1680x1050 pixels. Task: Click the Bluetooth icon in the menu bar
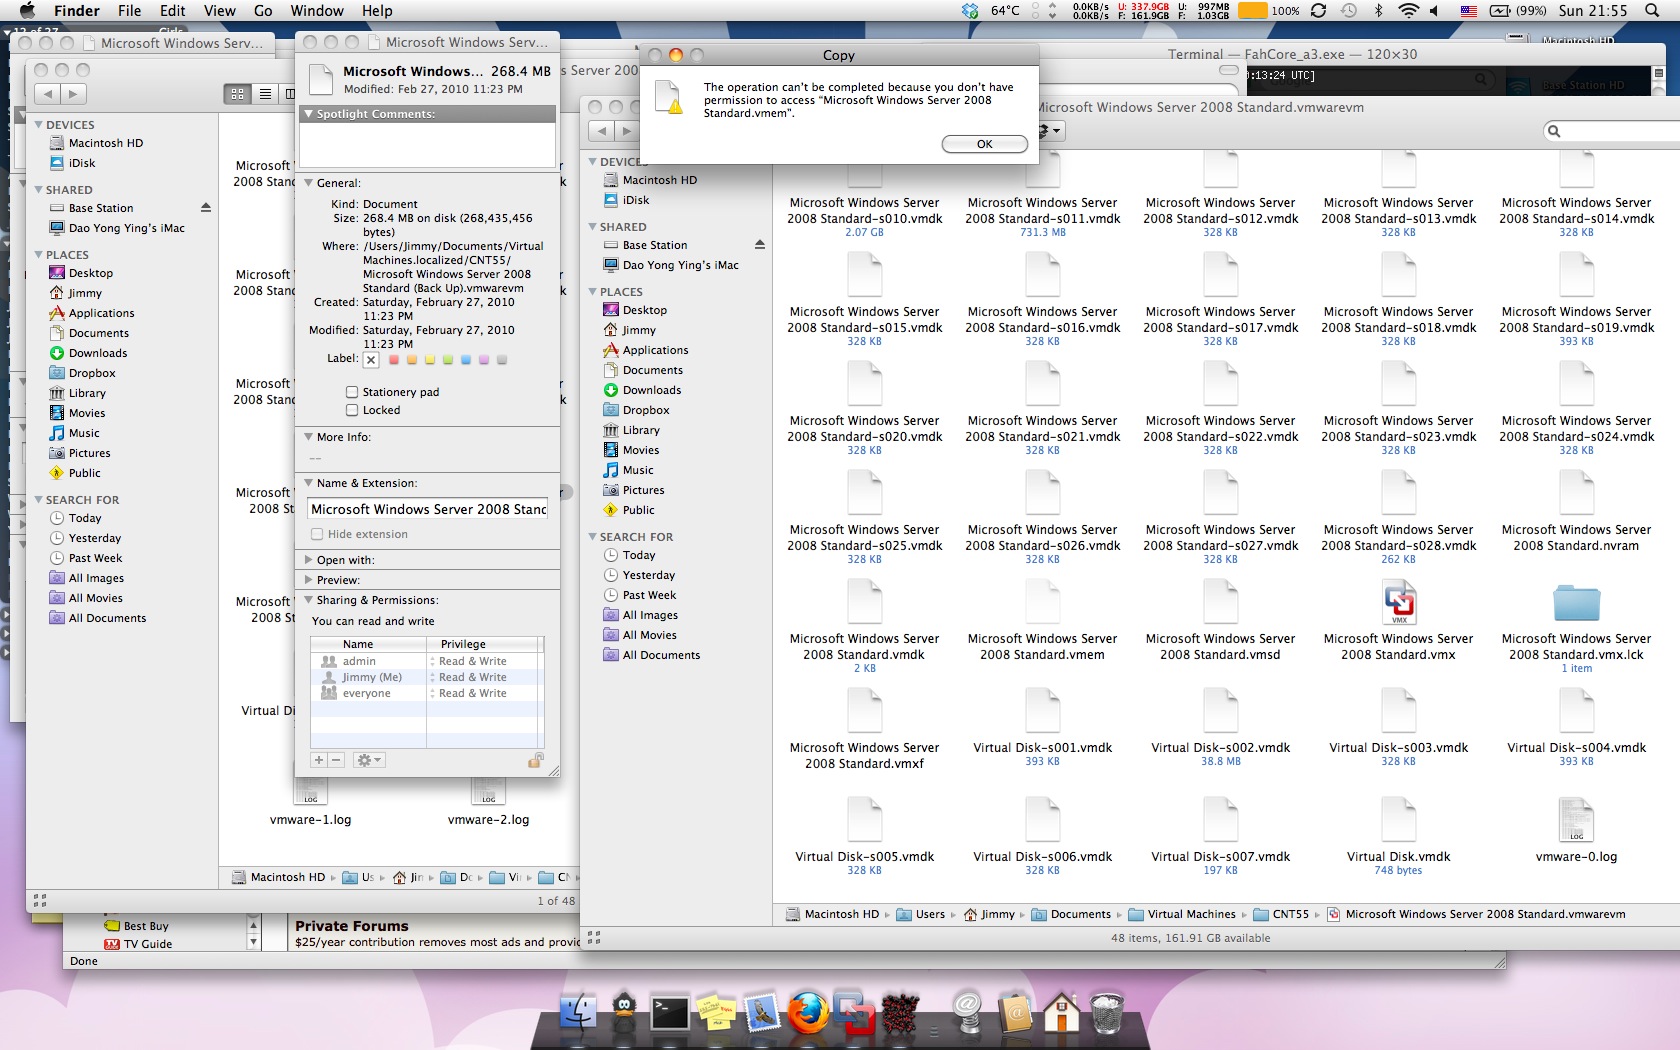[1378, 11]
